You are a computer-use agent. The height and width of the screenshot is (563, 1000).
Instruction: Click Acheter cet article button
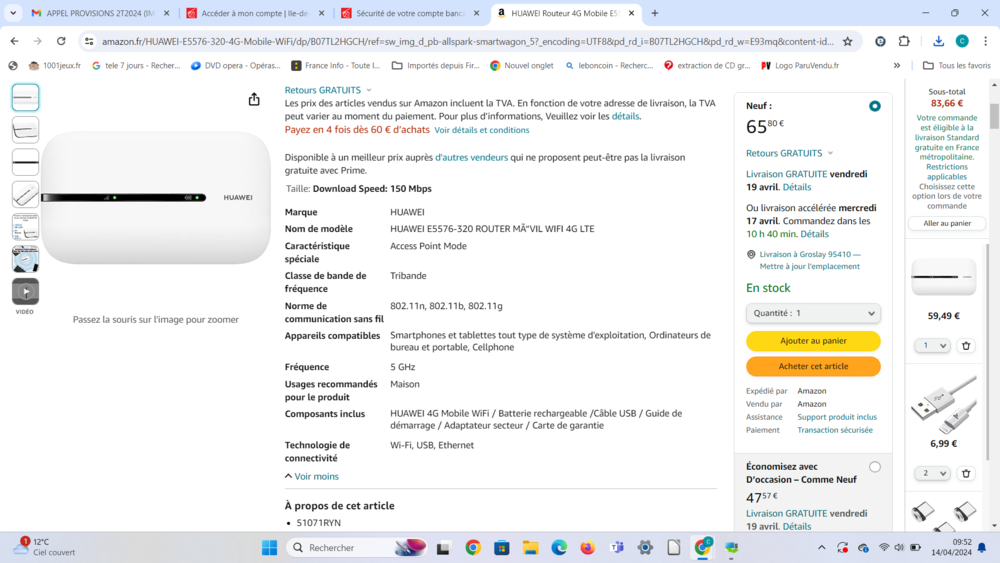[813, 367]
